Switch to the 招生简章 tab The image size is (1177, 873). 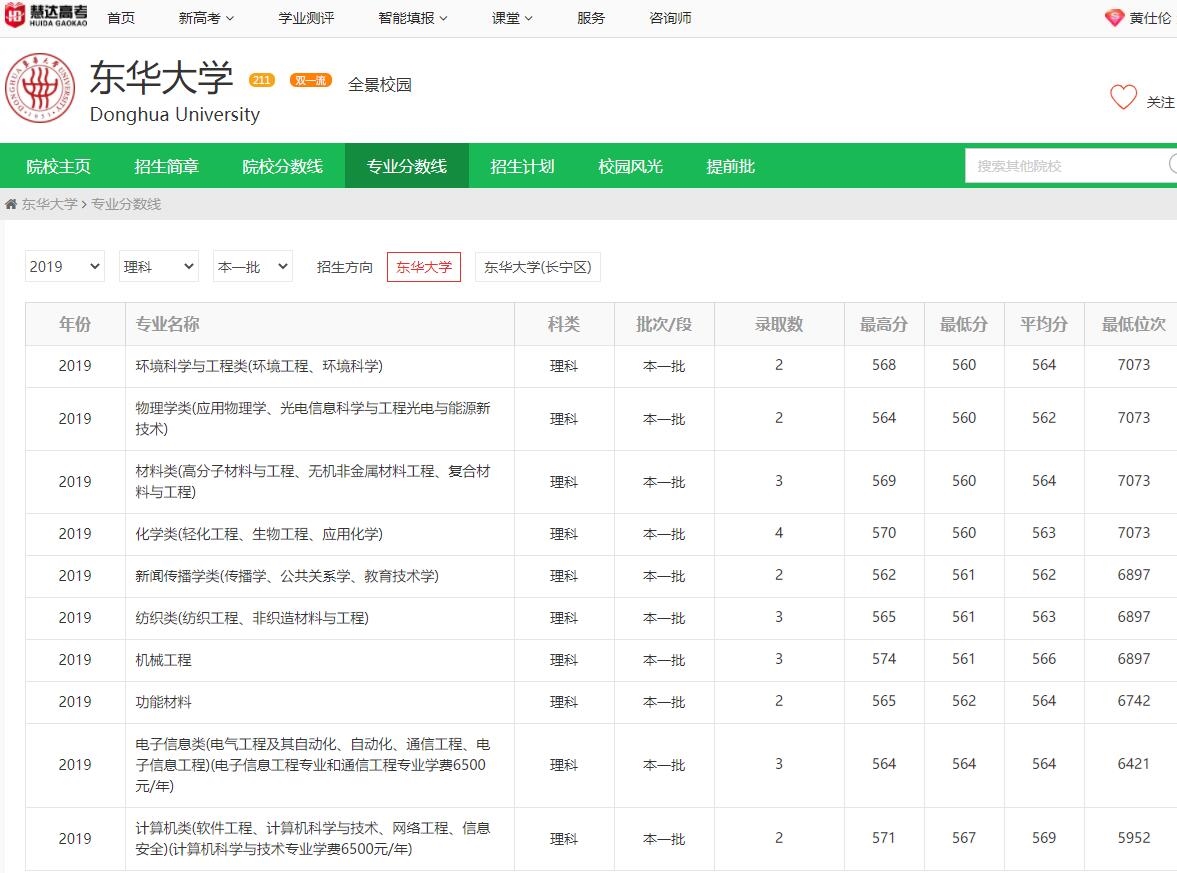pyautogui.click(x=167, y=166)
